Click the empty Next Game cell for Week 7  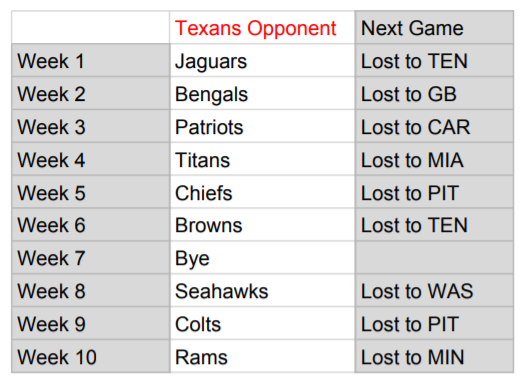click(434, 258)
